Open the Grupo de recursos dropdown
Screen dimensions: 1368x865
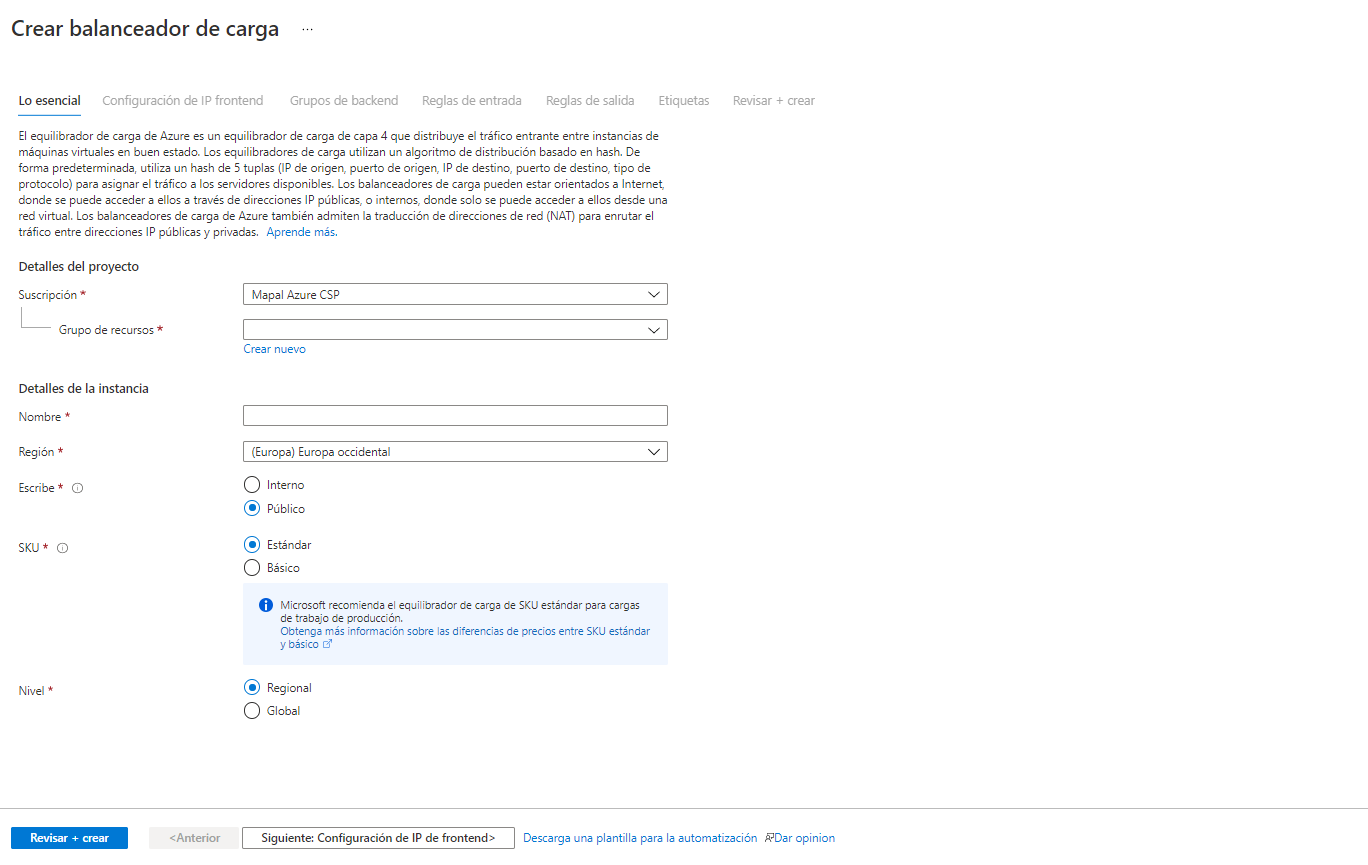pyautogui.click(x=455, y=330)
